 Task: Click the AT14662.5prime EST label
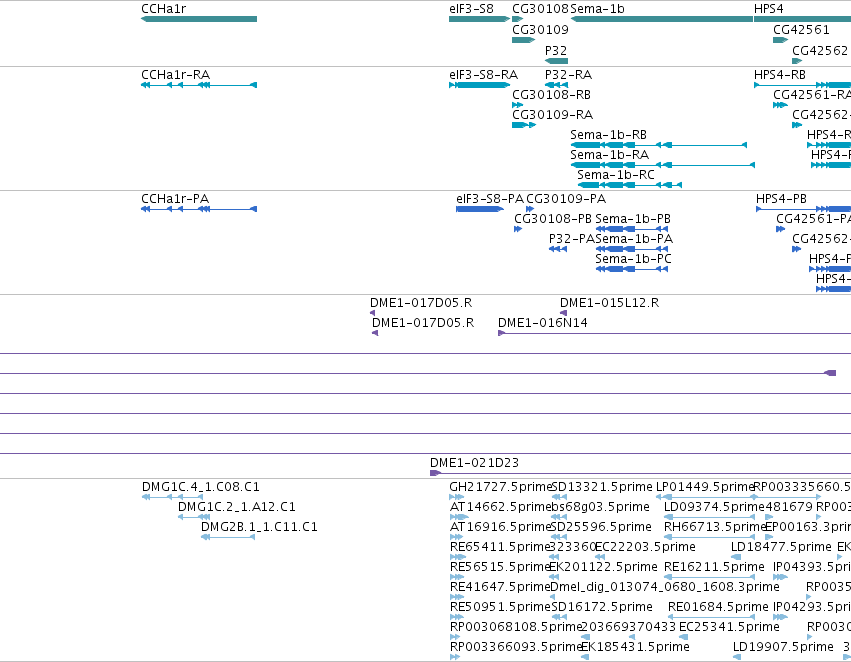tap(500, 507)
